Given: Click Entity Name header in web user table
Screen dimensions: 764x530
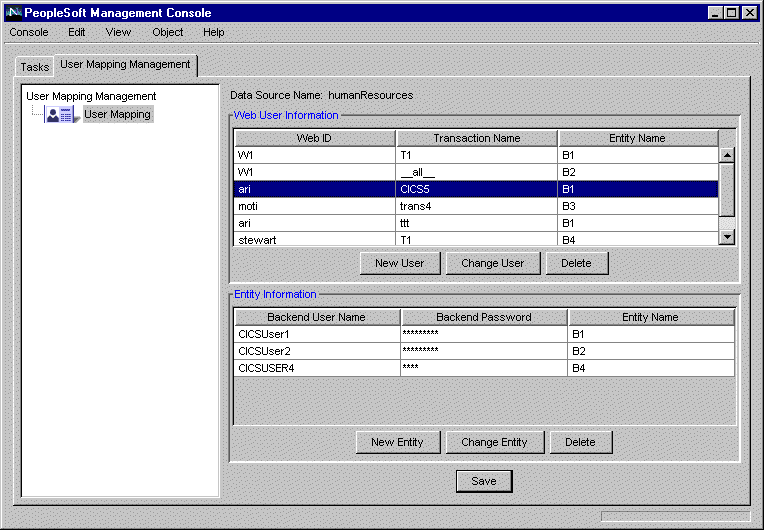Looking at the screenshot, I should coord(638,138).
